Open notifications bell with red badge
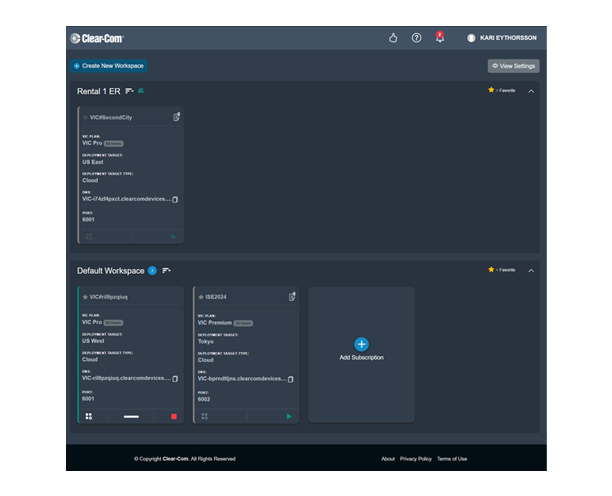612x496 pixels. pyautogui.click(x=439, y=38)
